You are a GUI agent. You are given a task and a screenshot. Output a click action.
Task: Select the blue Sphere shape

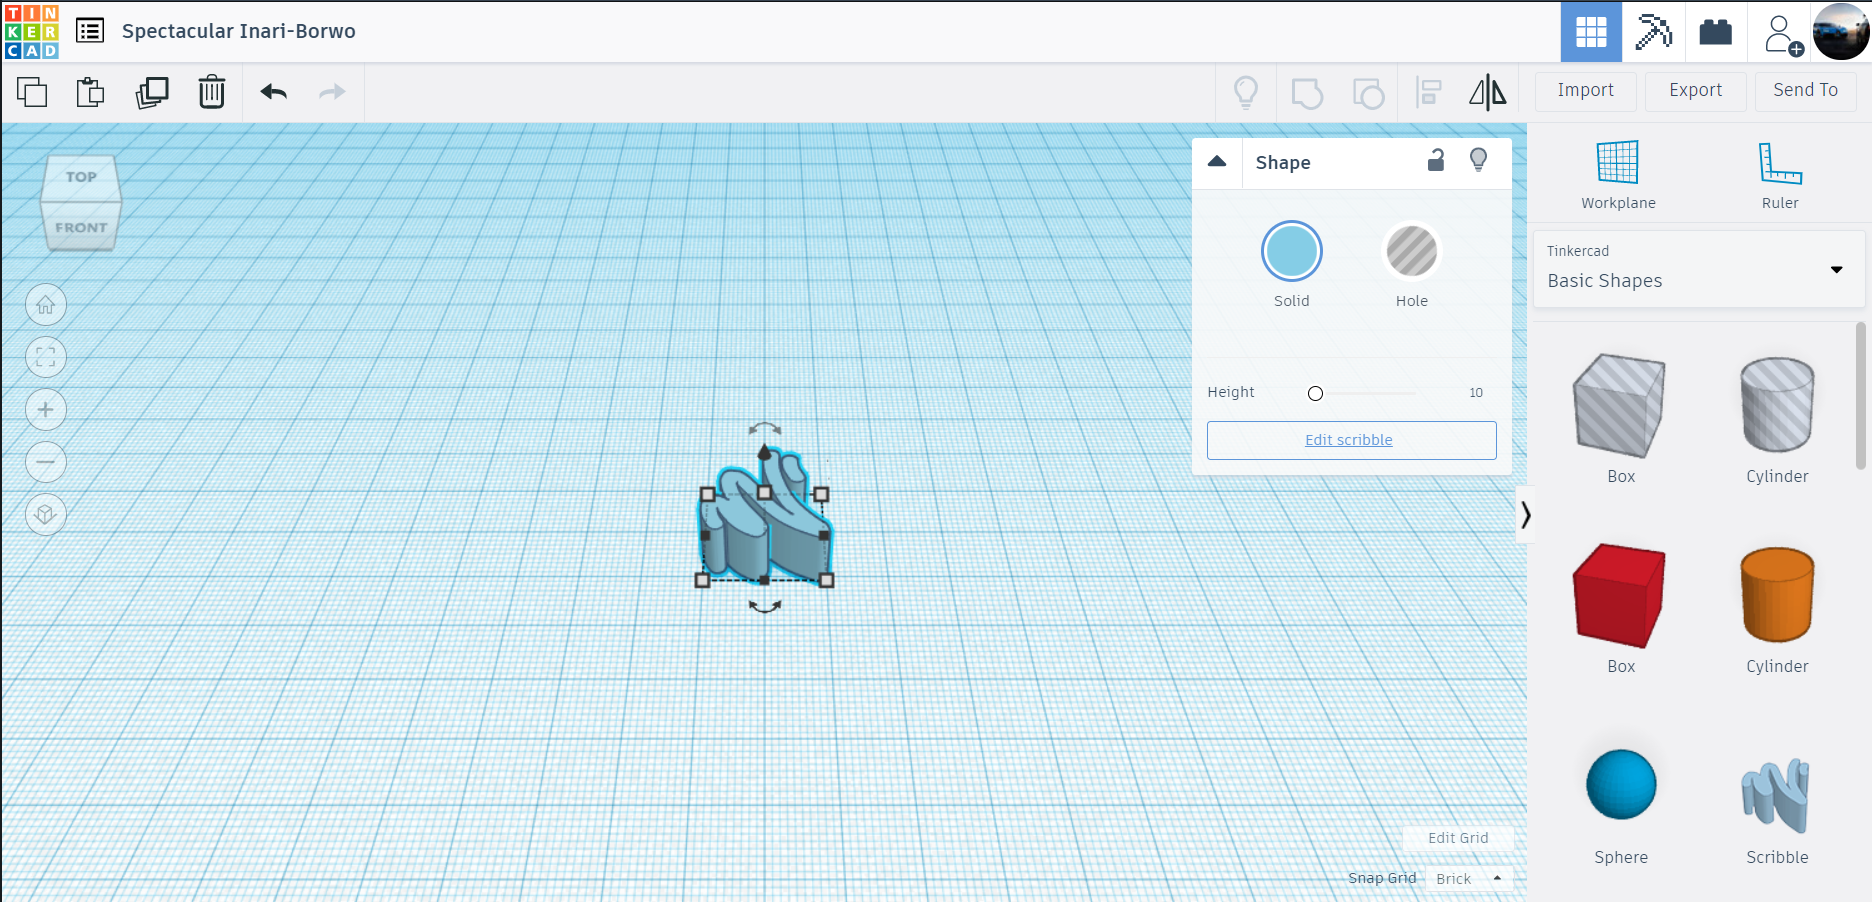pyautogui.click(x=1621, y=785)
